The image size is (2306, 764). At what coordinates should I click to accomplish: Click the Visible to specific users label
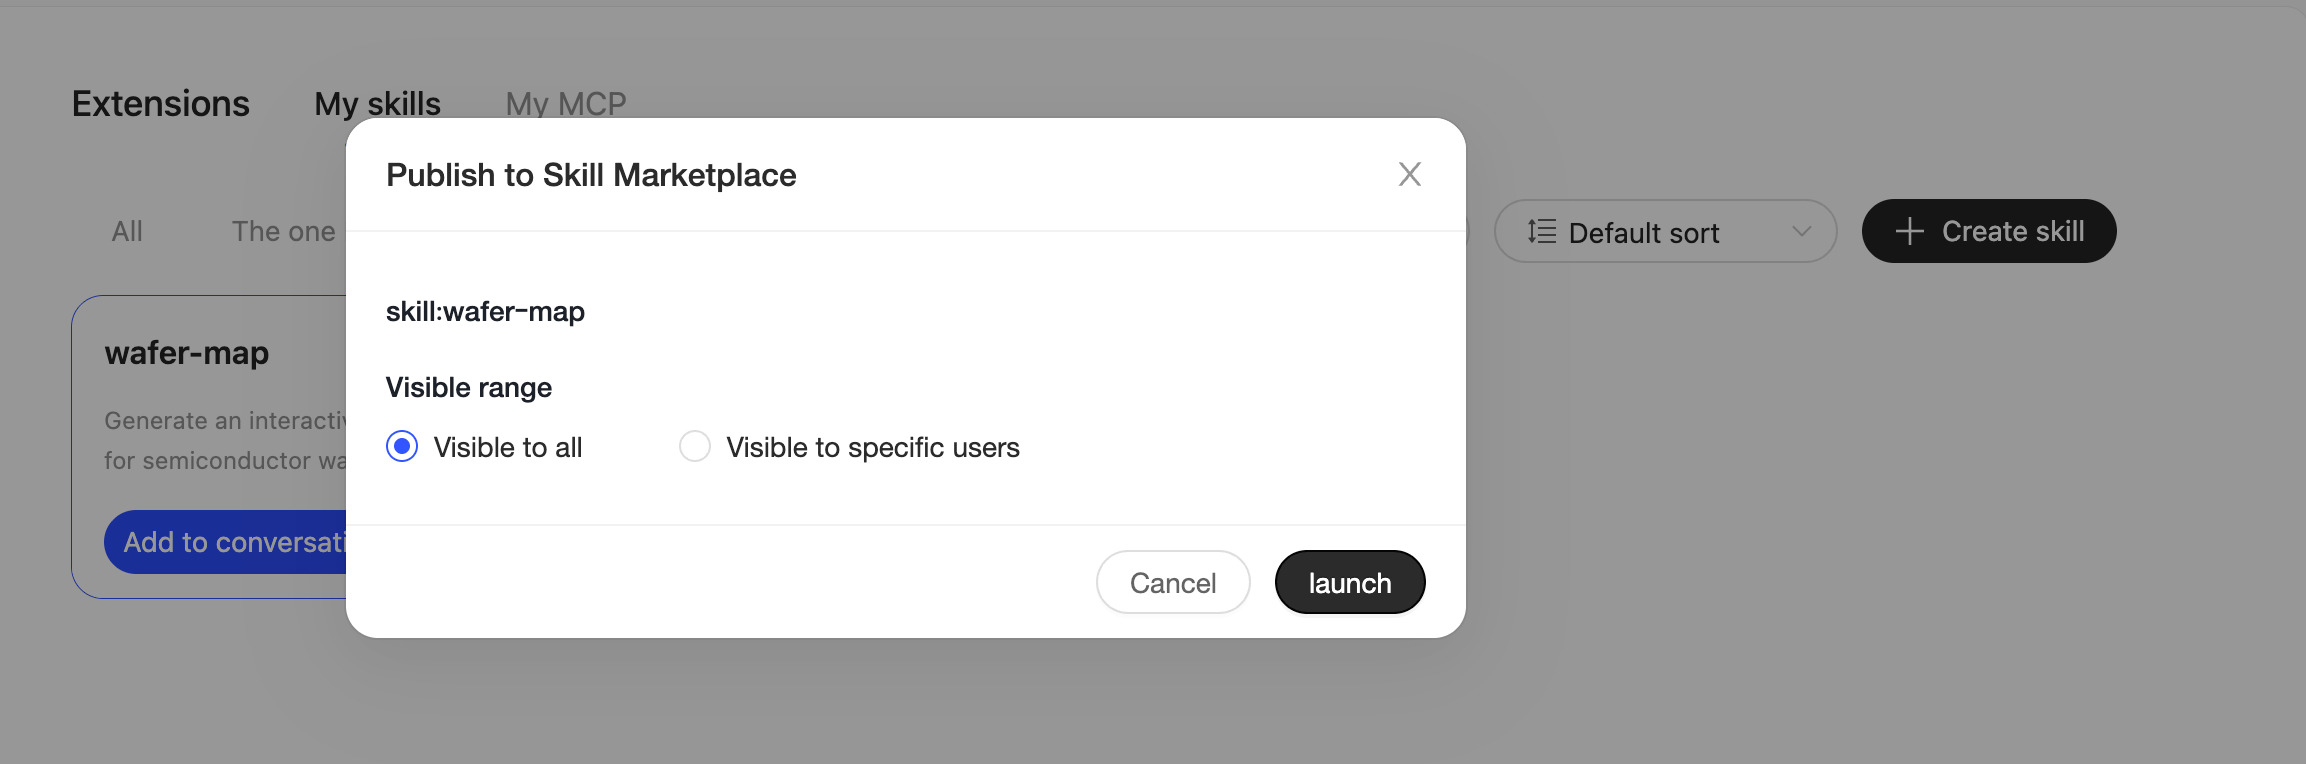873,447
